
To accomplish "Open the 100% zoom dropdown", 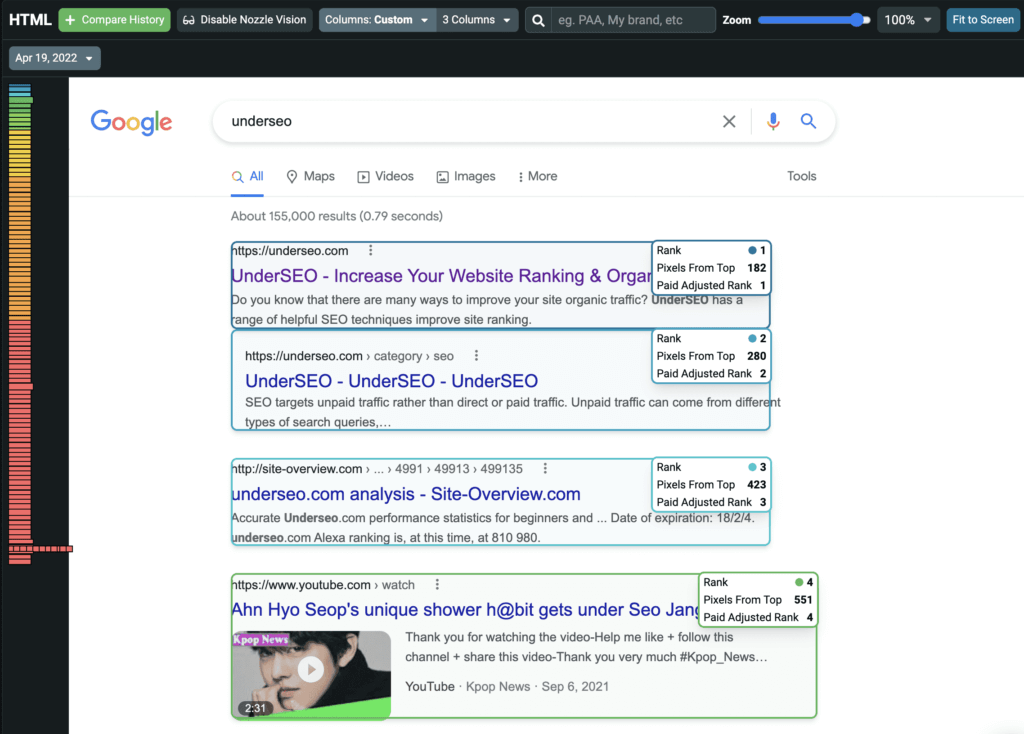I will click(x=908, y=20).
